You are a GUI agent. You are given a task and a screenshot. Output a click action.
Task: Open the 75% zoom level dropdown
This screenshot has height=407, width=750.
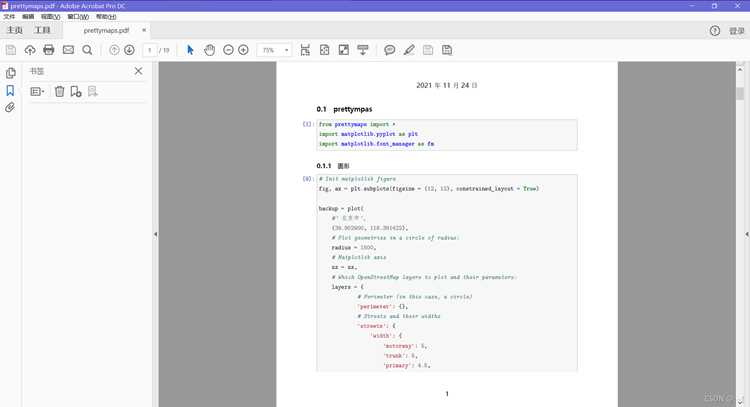click(x=275, y=50)
